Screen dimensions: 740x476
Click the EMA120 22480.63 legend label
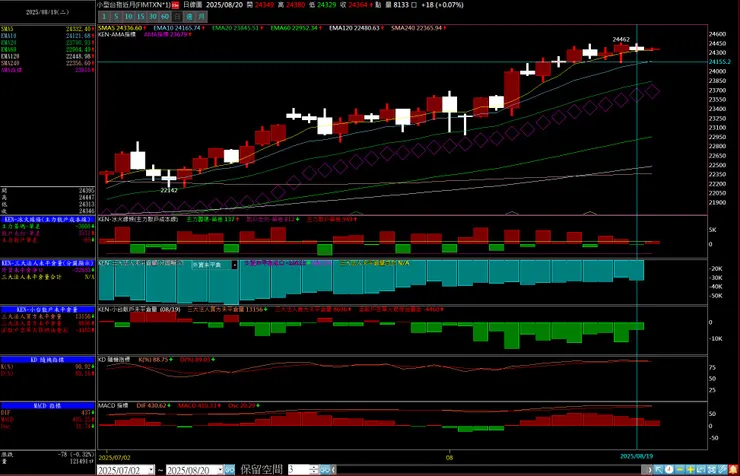tap(356, 28)
